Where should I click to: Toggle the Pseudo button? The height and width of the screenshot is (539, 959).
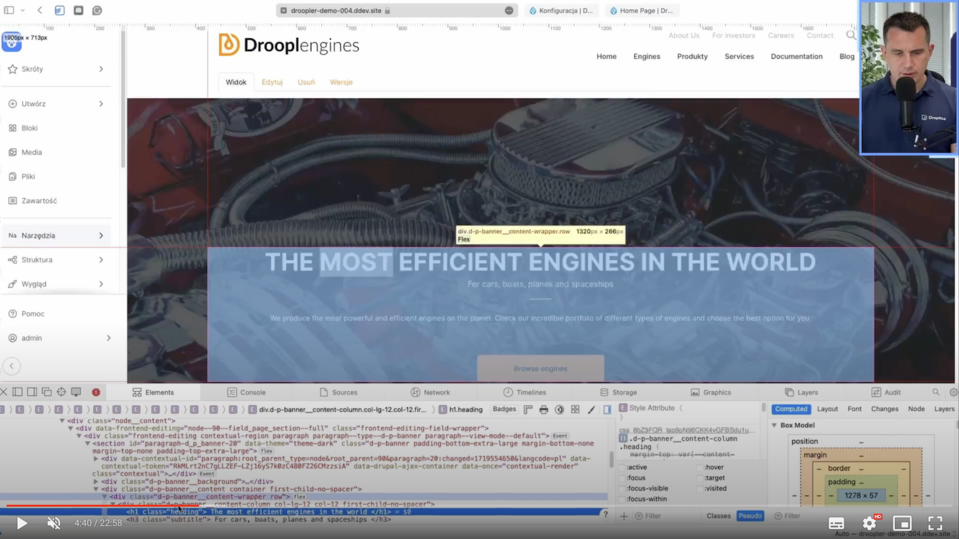point(750,516)
